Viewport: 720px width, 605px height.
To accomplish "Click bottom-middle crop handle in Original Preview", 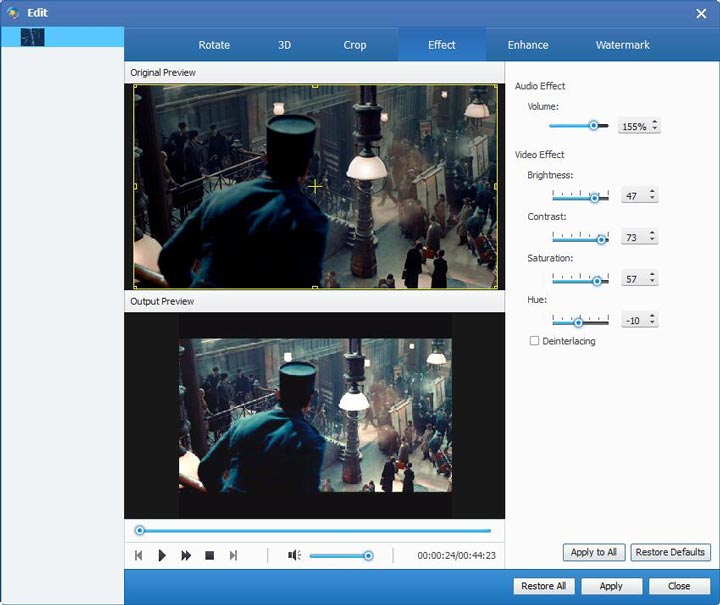I will 315,287.
